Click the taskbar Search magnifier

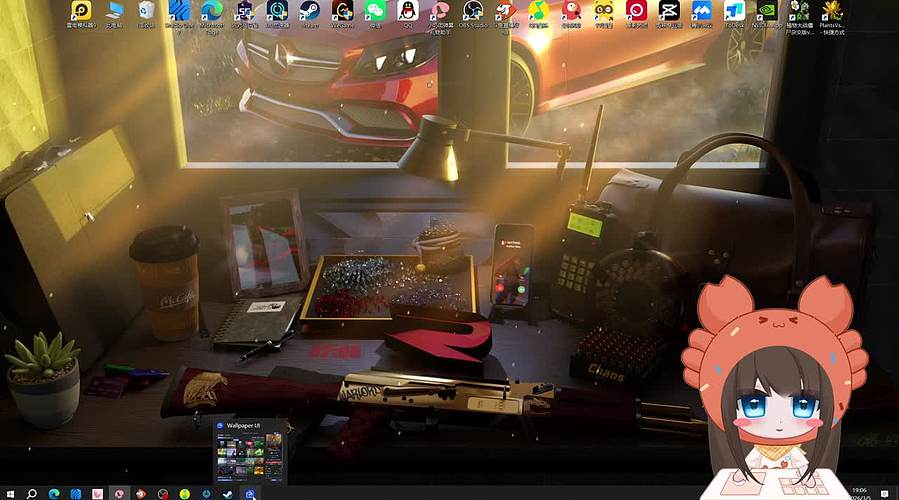[x=32, y=493]
